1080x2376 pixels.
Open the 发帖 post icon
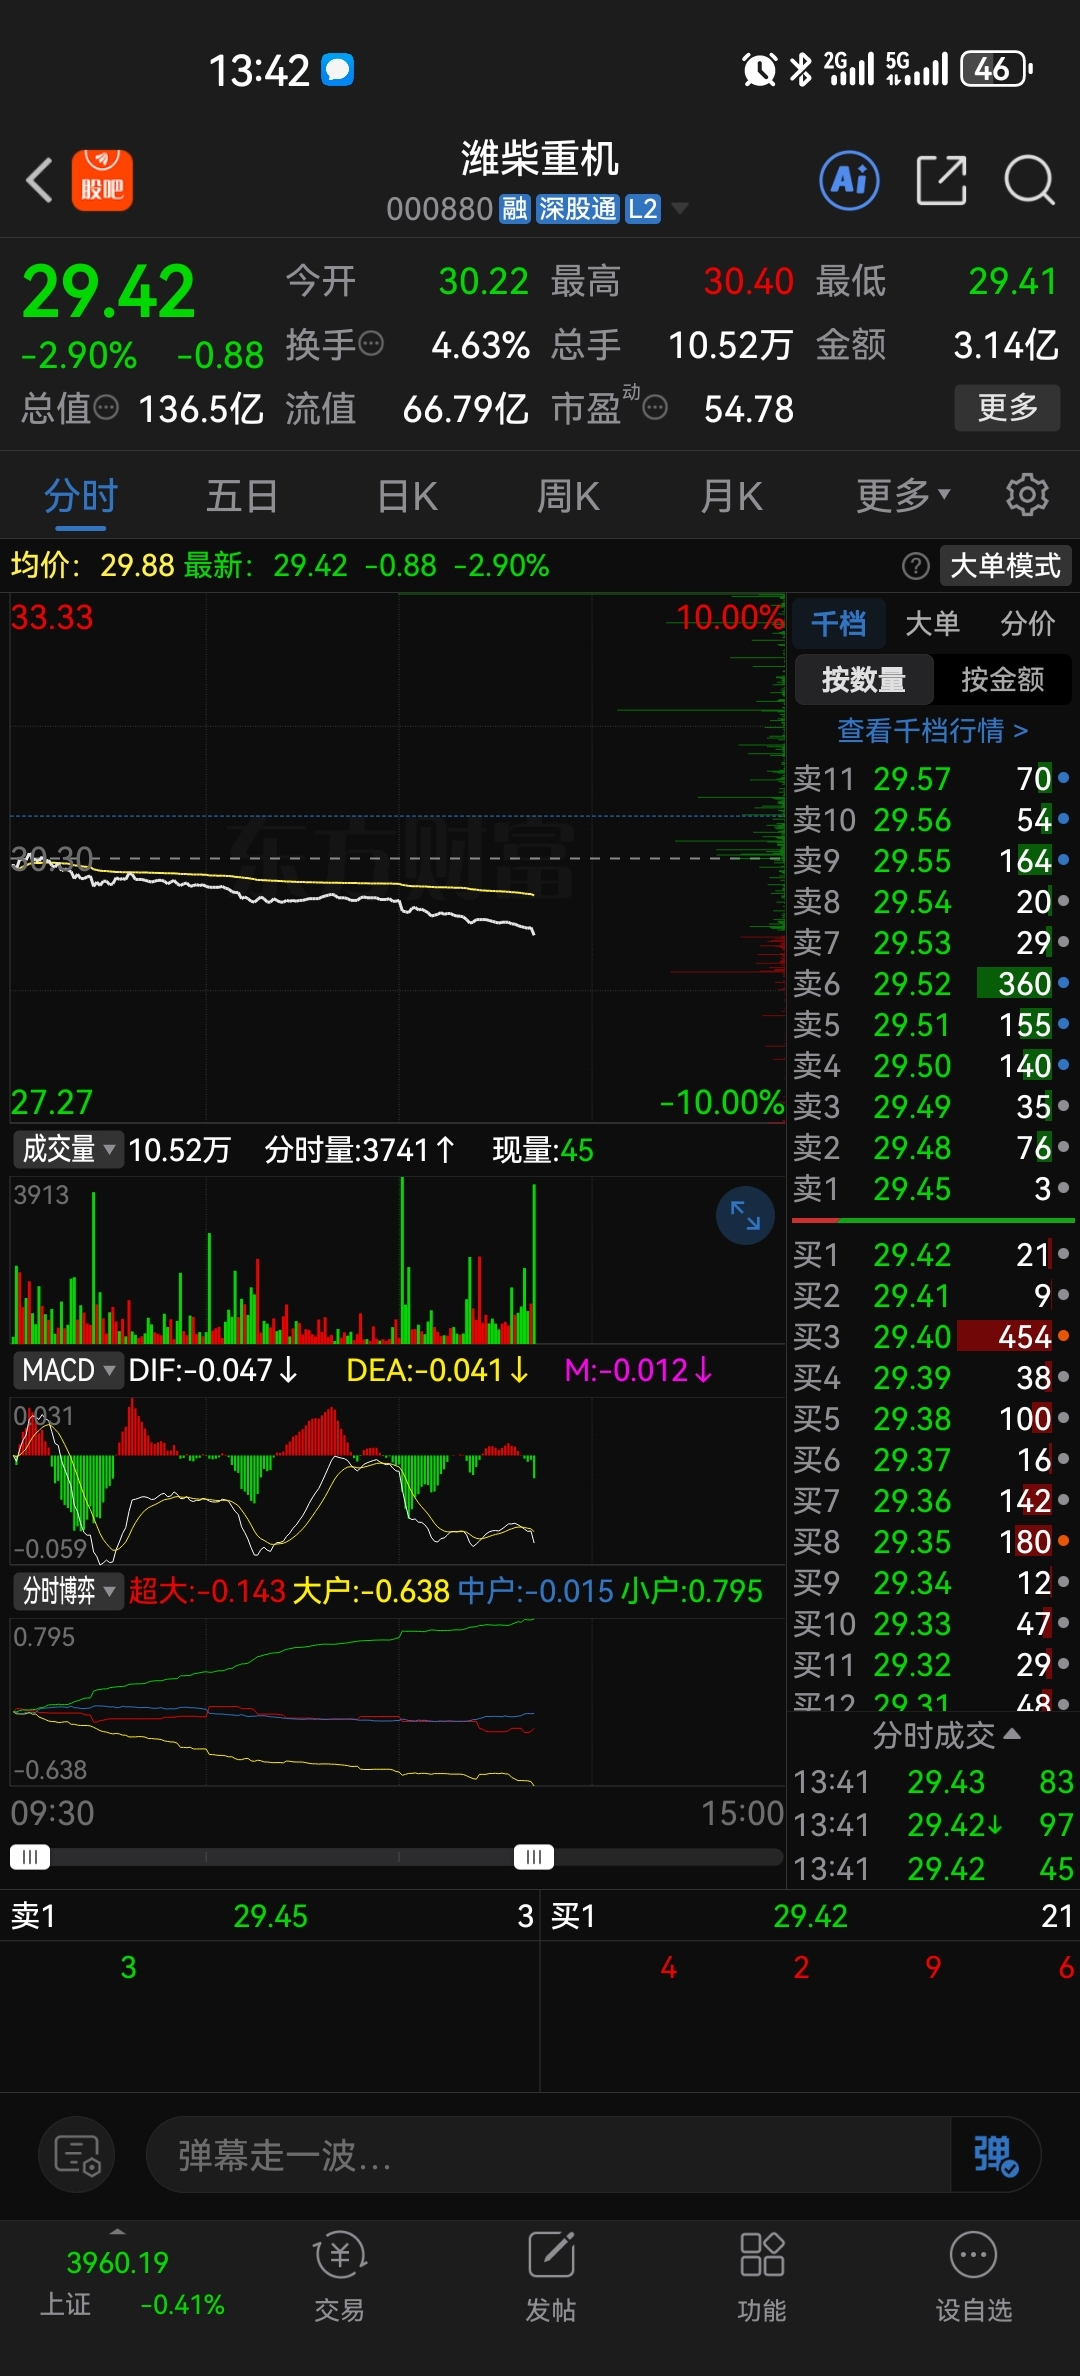pos(551,2277)
